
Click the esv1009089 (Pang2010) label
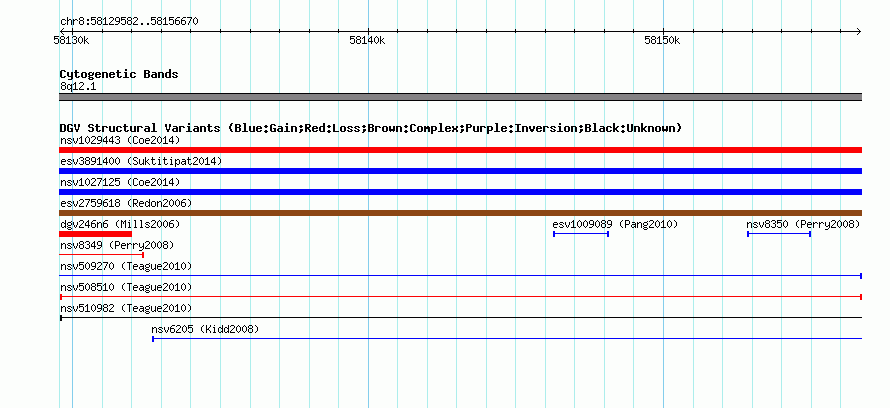pyautogui.click(x=615, y=224)
